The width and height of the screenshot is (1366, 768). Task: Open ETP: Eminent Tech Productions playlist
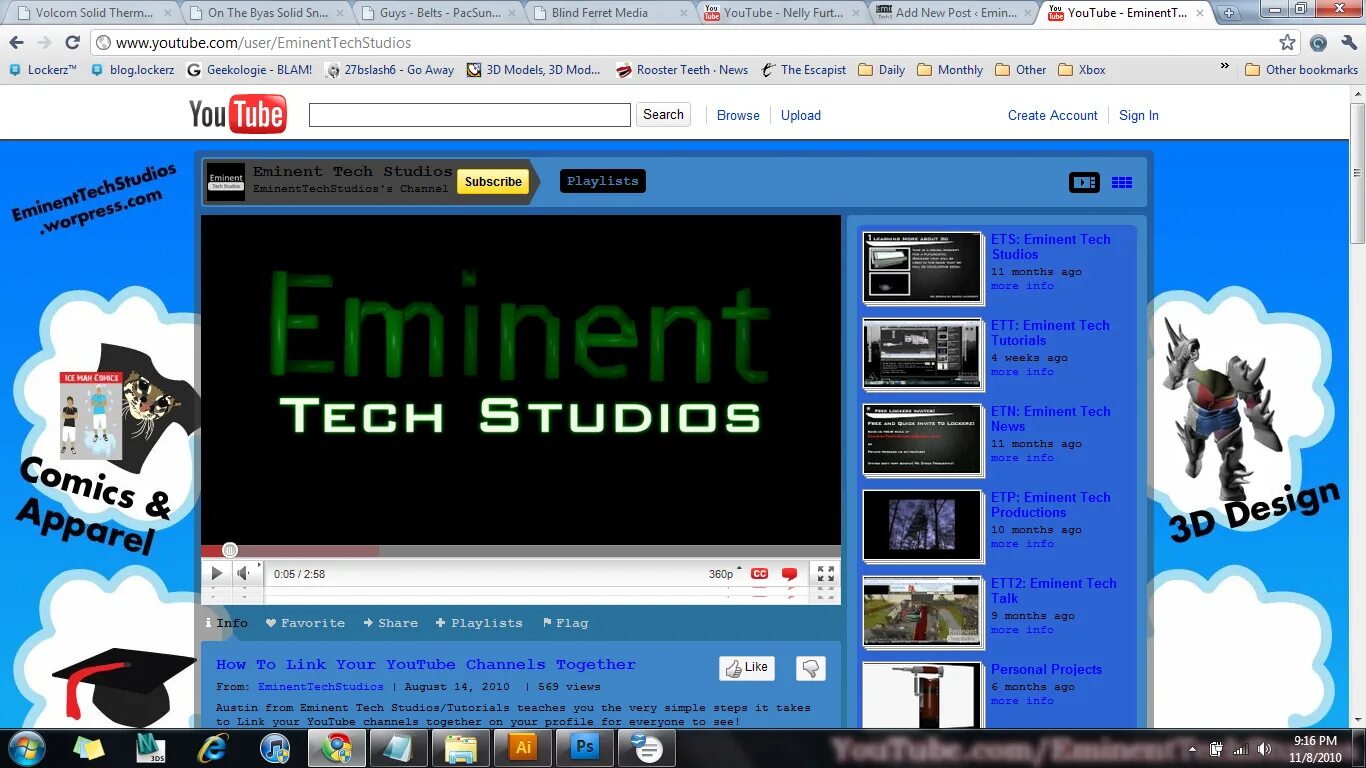[x=1051, y=505]
